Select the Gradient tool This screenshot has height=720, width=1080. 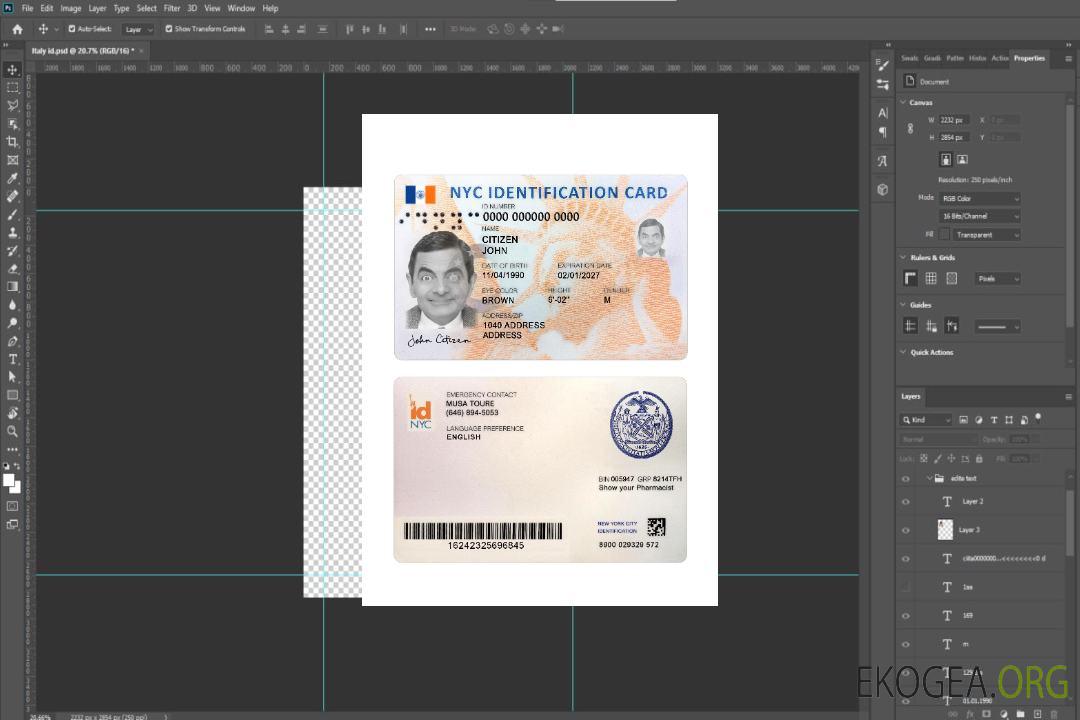pyautogui.click(x=12, y=286)
